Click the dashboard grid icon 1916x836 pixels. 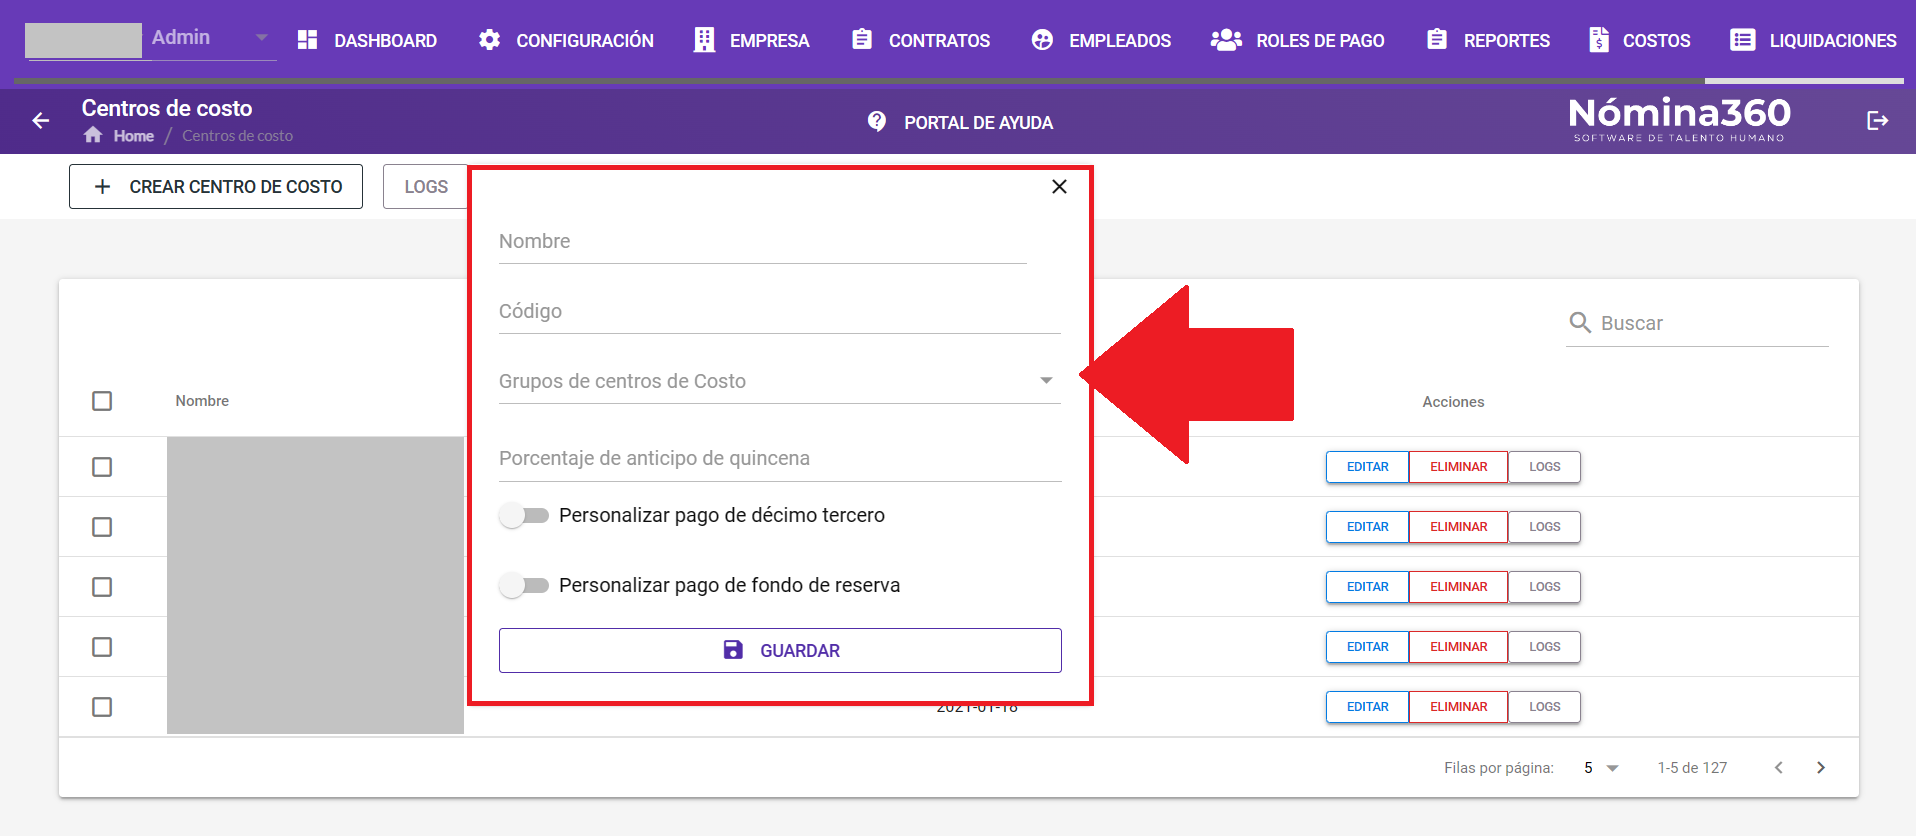tap(308, 40)
